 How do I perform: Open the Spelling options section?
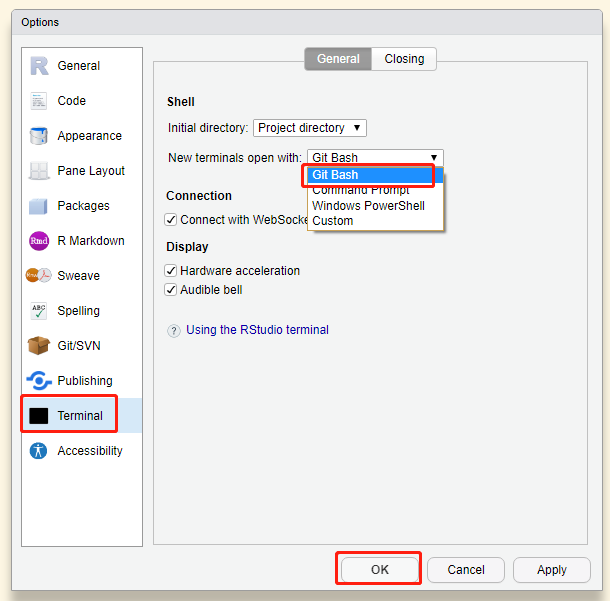78,311
